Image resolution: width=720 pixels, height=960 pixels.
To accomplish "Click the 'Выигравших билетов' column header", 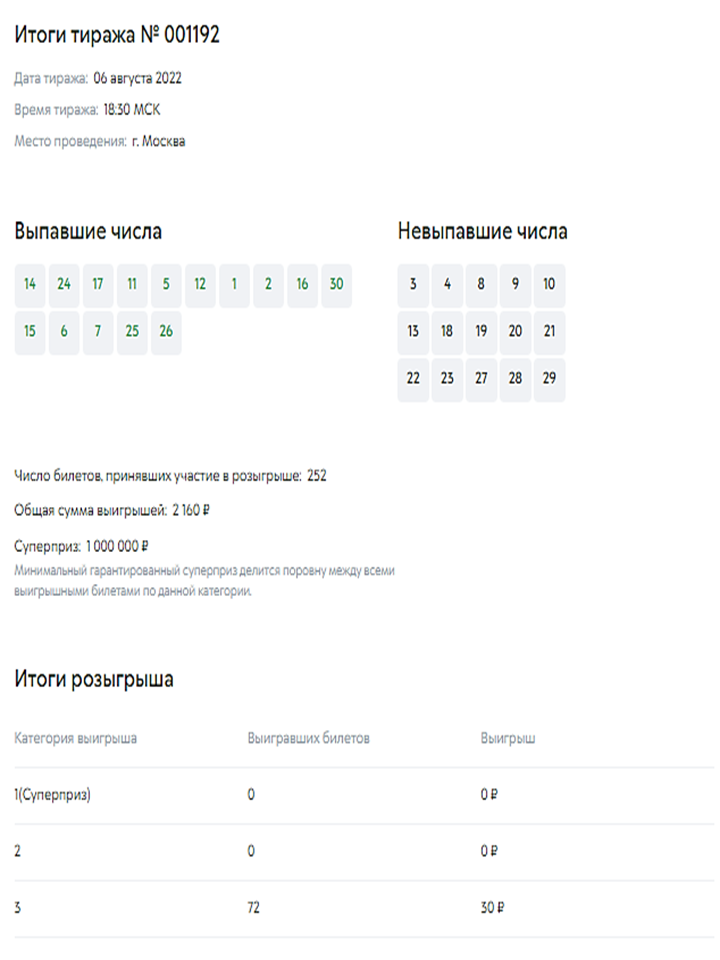I will 309,739.
